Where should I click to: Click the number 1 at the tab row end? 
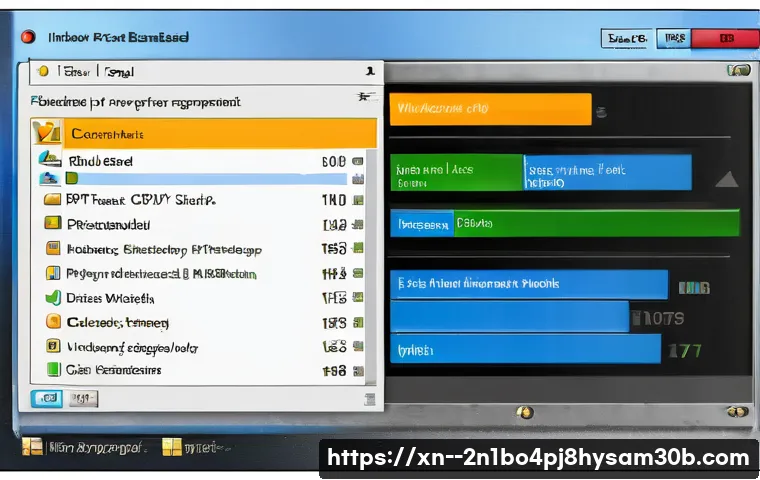tap(370, 71)
